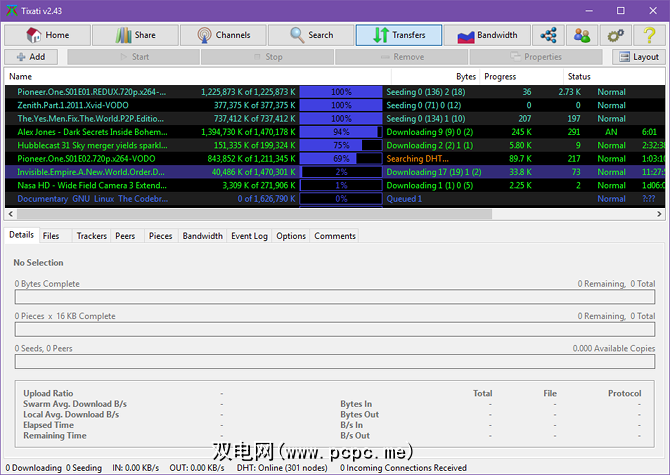The width and height of the screenshot is (670, 475).
Task: Go to Channels view
Action: pos(222,35)
